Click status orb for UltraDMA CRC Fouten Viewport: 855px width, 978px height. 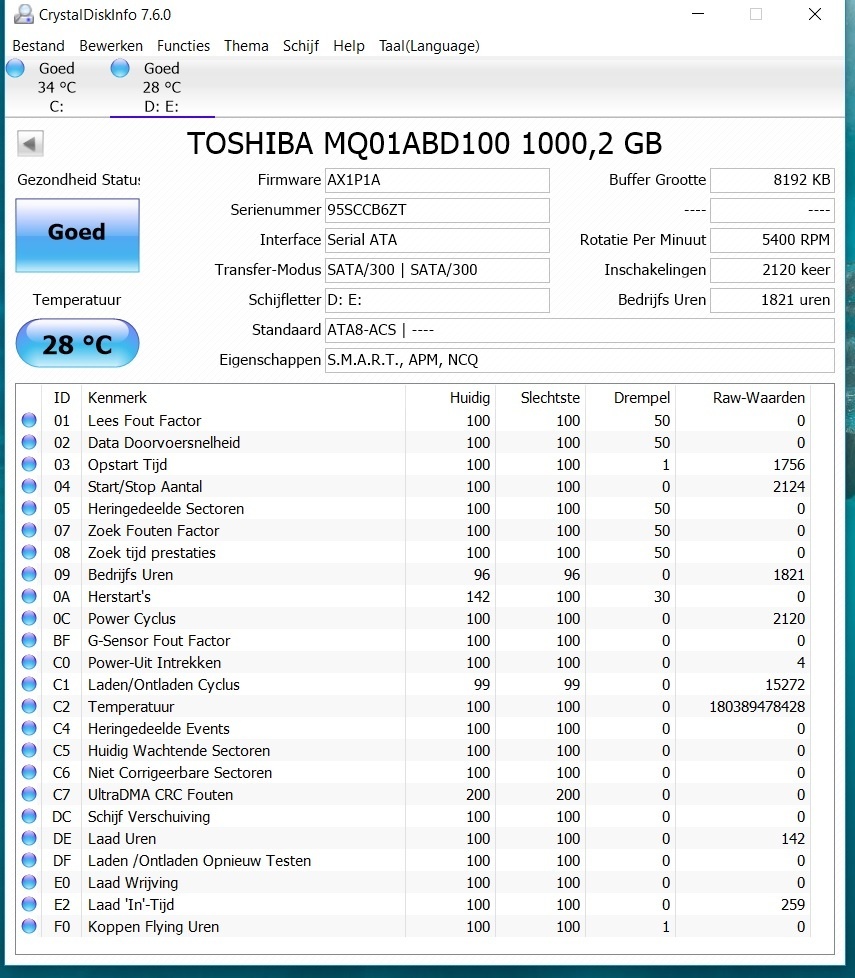[29, 795]
